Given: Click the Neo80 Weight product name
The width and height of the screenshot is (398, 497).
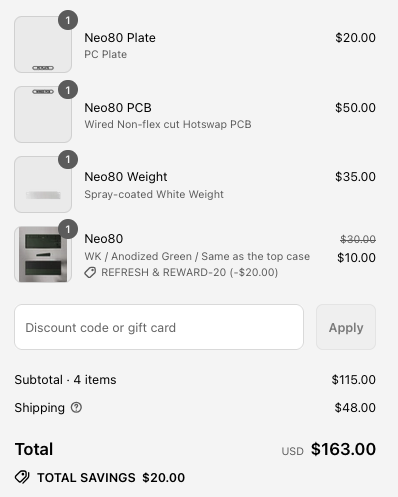Looking at the screenshot, I should (126, 177).
